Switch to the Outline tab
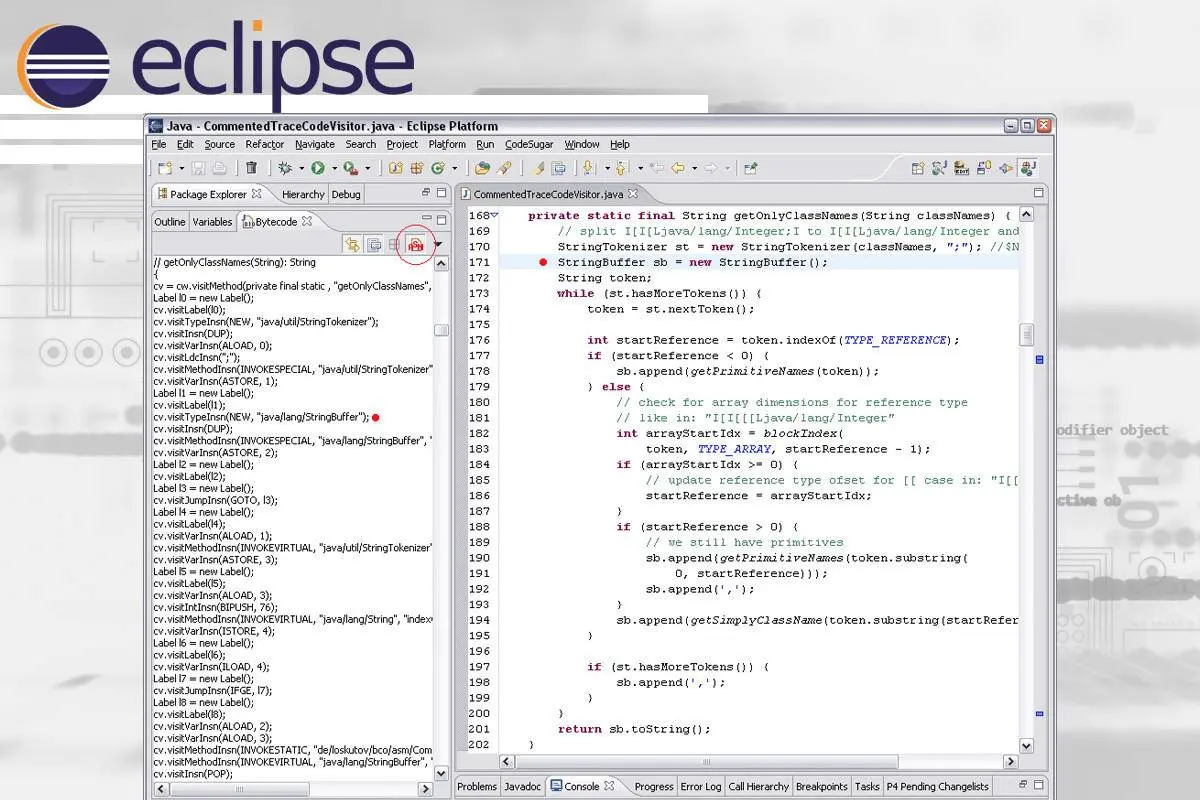1200x800 pixels. pos(170,222)
